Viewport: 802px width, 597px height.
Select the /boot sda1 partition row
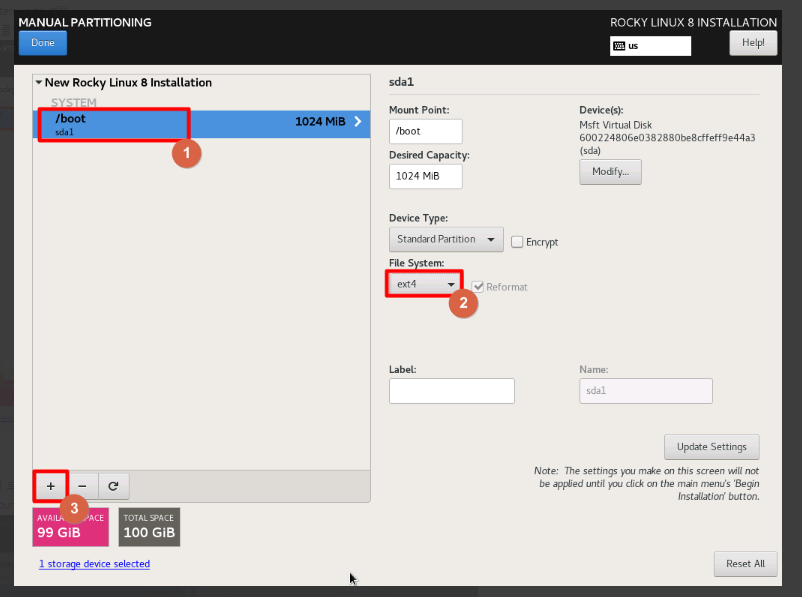(202, 124)
